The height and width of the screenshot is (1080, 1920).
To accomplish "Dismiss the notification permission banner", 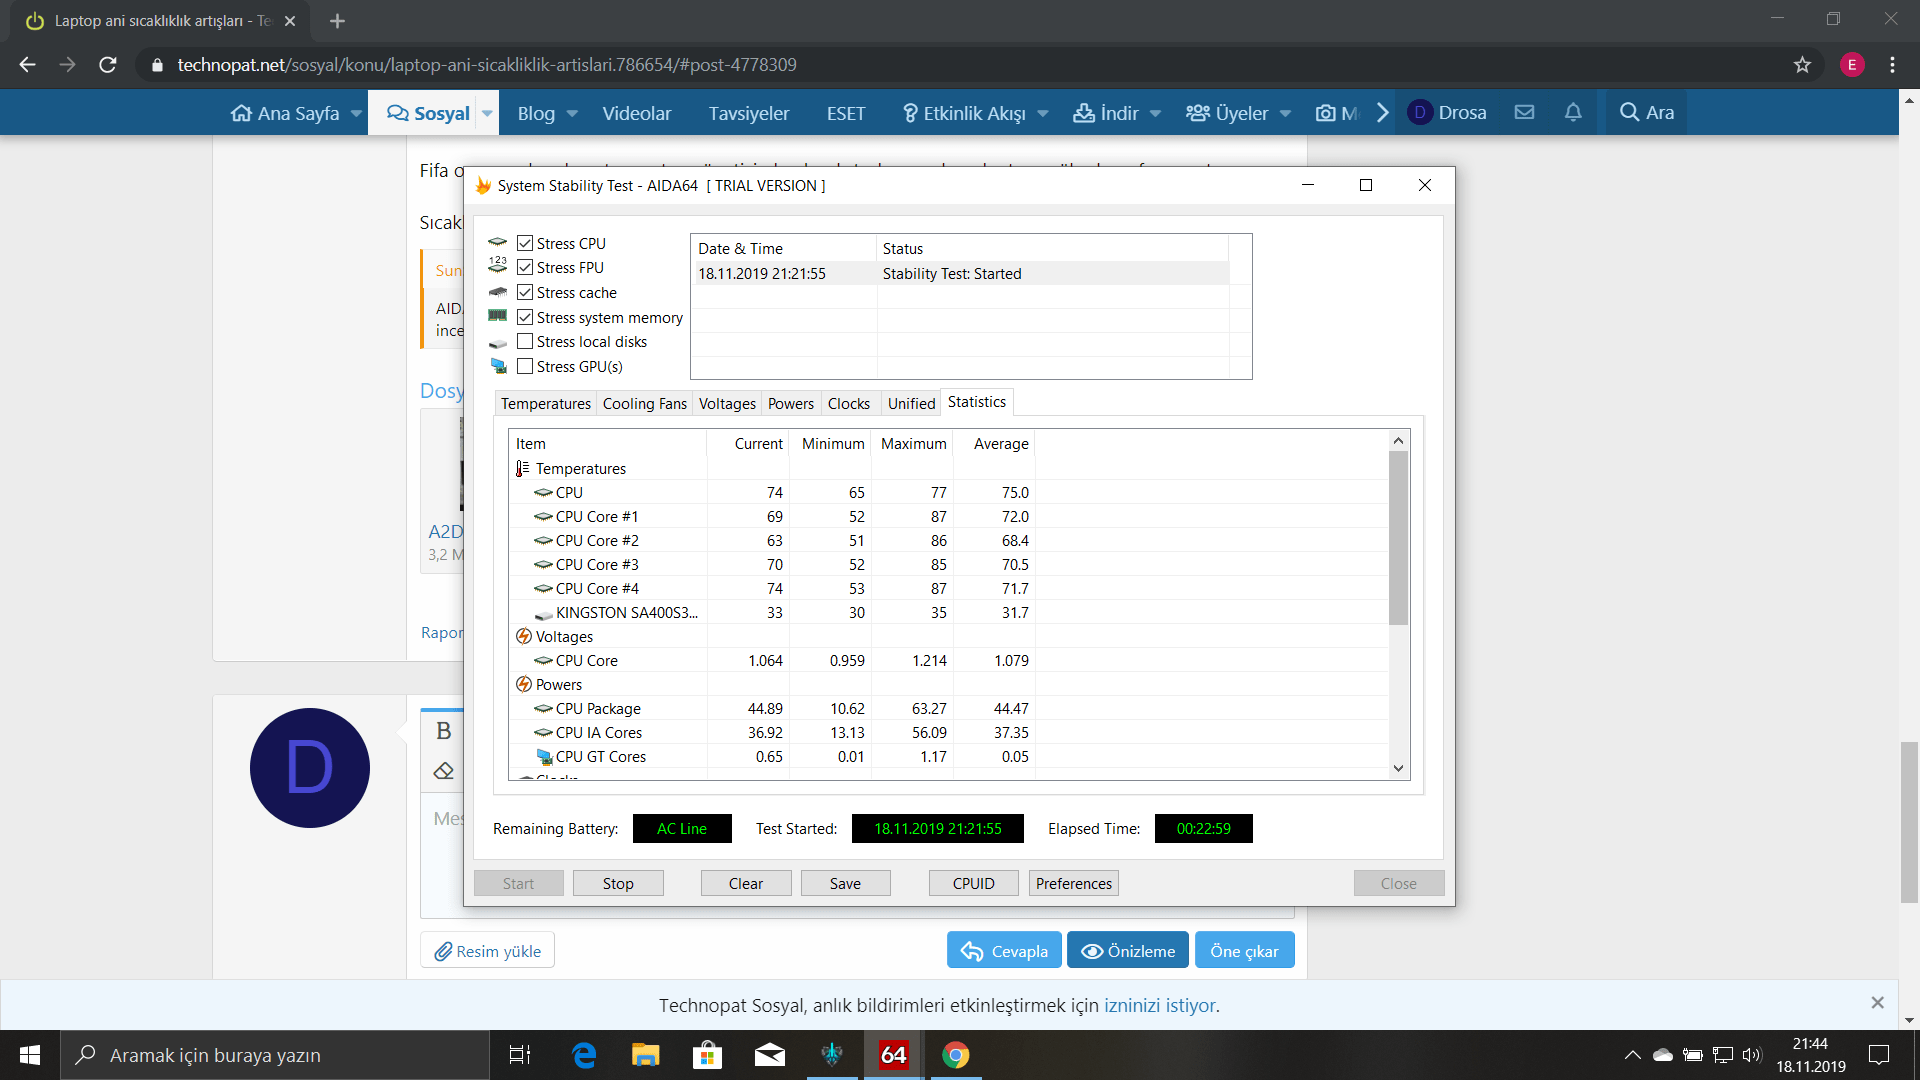I will tap(1877, 1003).
